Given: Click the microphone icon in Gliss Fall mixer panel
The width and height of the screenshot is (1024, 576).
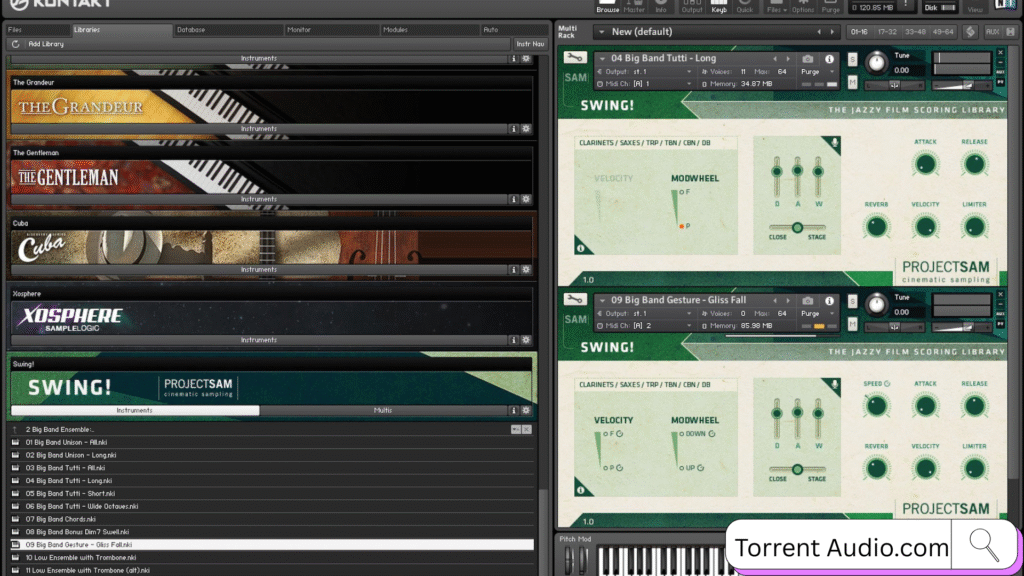Looking at the screenshot, I should point(836,384).
